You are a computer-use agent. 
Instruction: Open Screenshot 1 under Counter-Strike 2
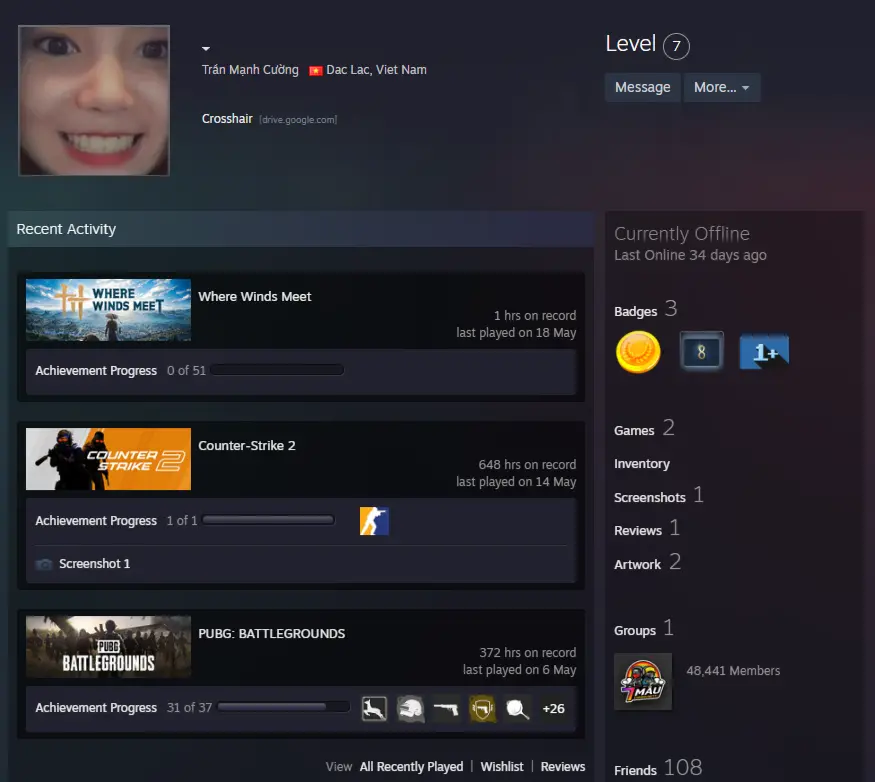point(94,564)
